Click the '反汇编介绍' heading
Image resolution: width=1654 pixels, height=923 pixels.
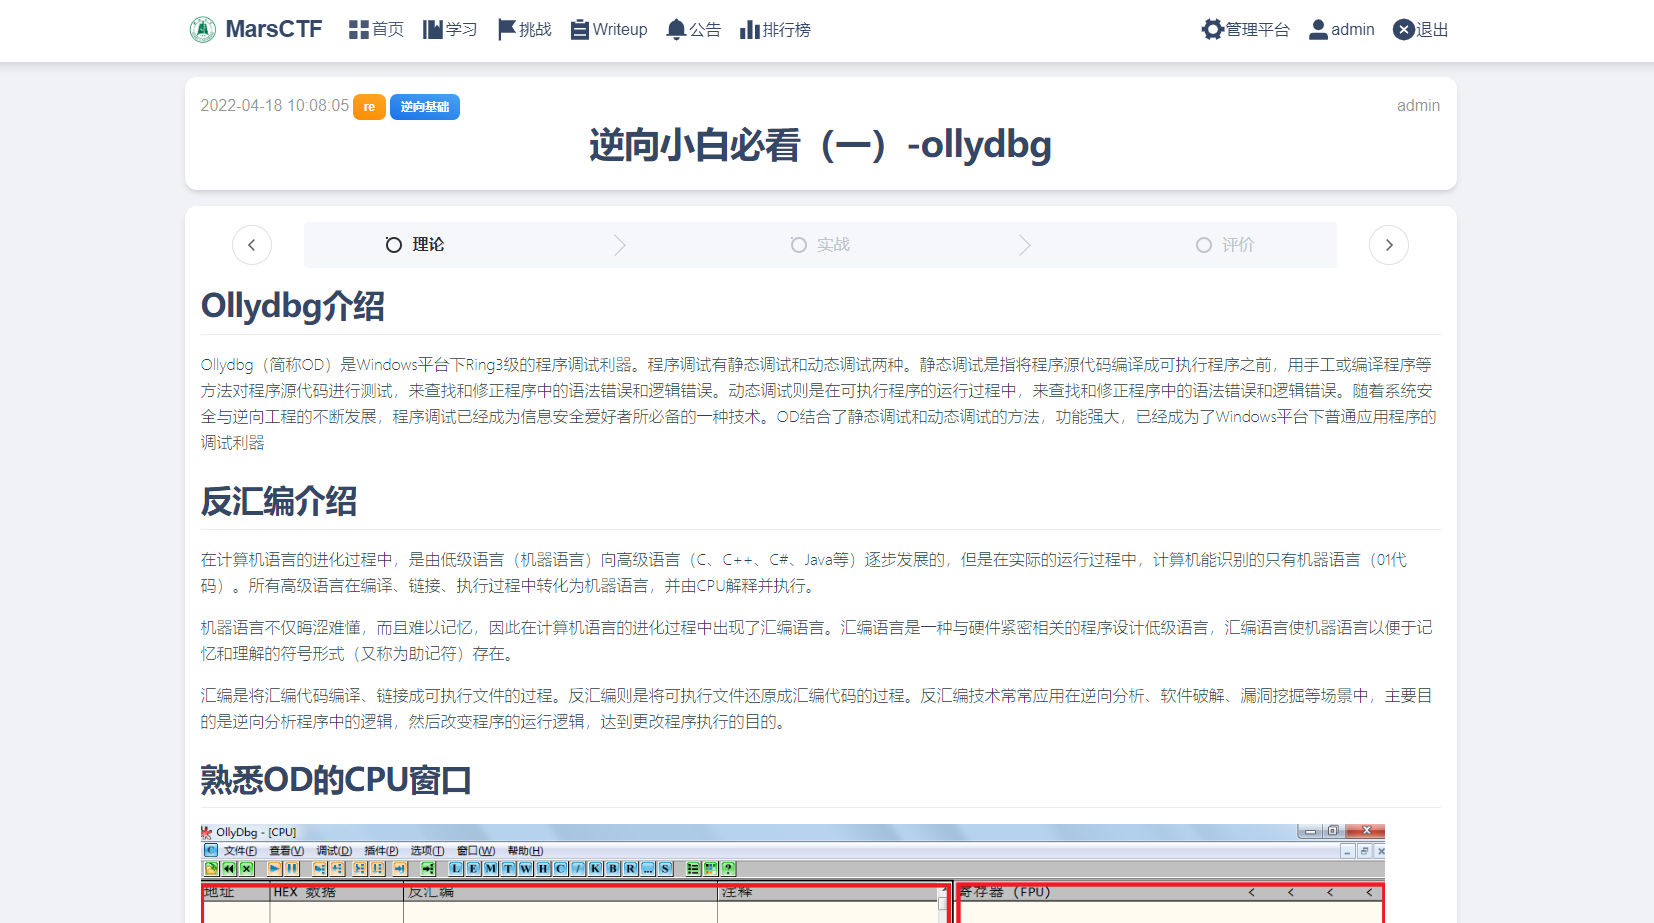279,501
